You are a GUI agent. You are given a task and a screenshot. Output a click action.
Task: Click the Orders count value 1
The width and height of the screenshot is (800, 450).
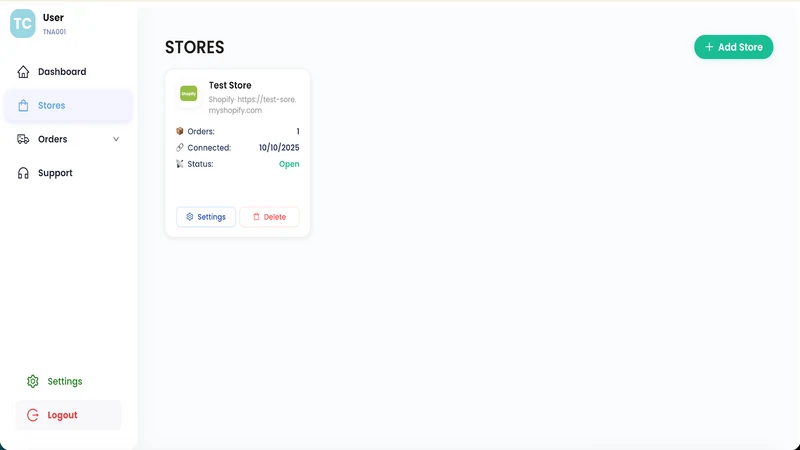pos(298,131)
